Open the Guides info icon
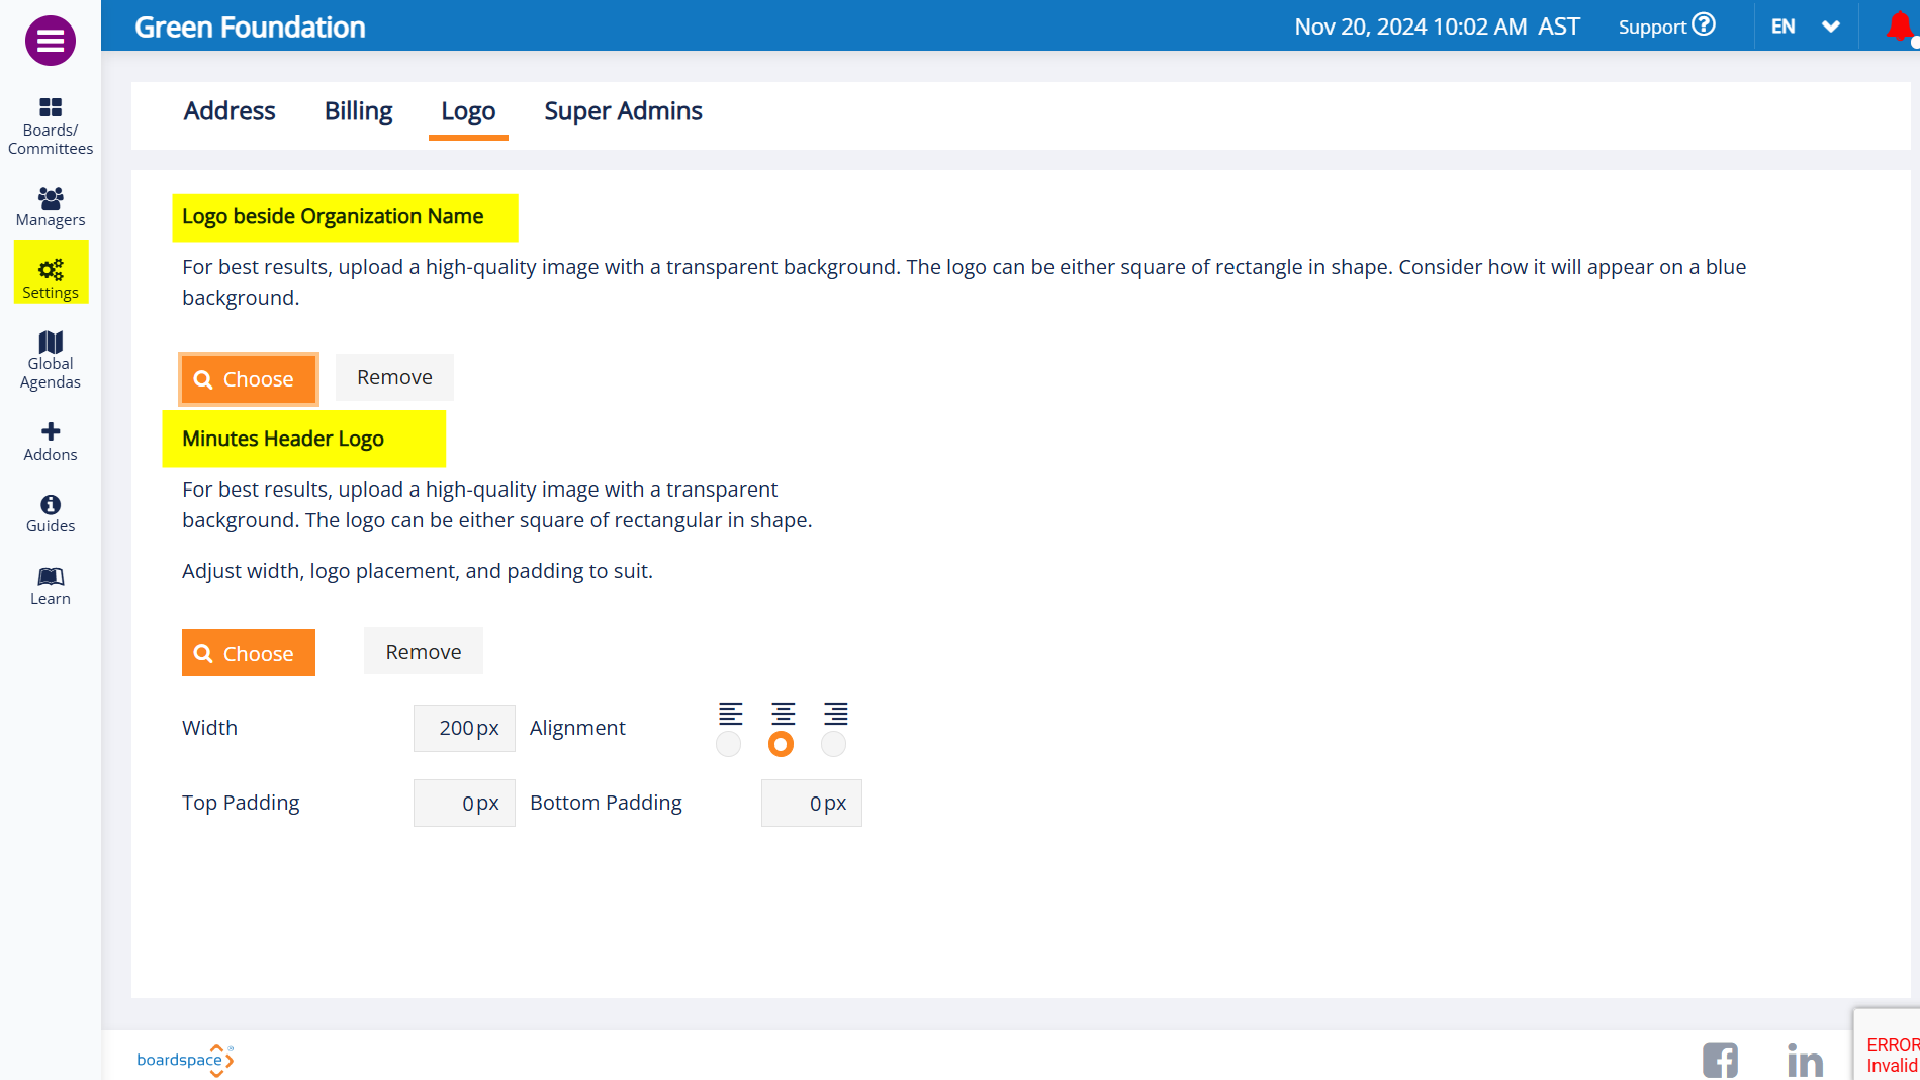 50,513
